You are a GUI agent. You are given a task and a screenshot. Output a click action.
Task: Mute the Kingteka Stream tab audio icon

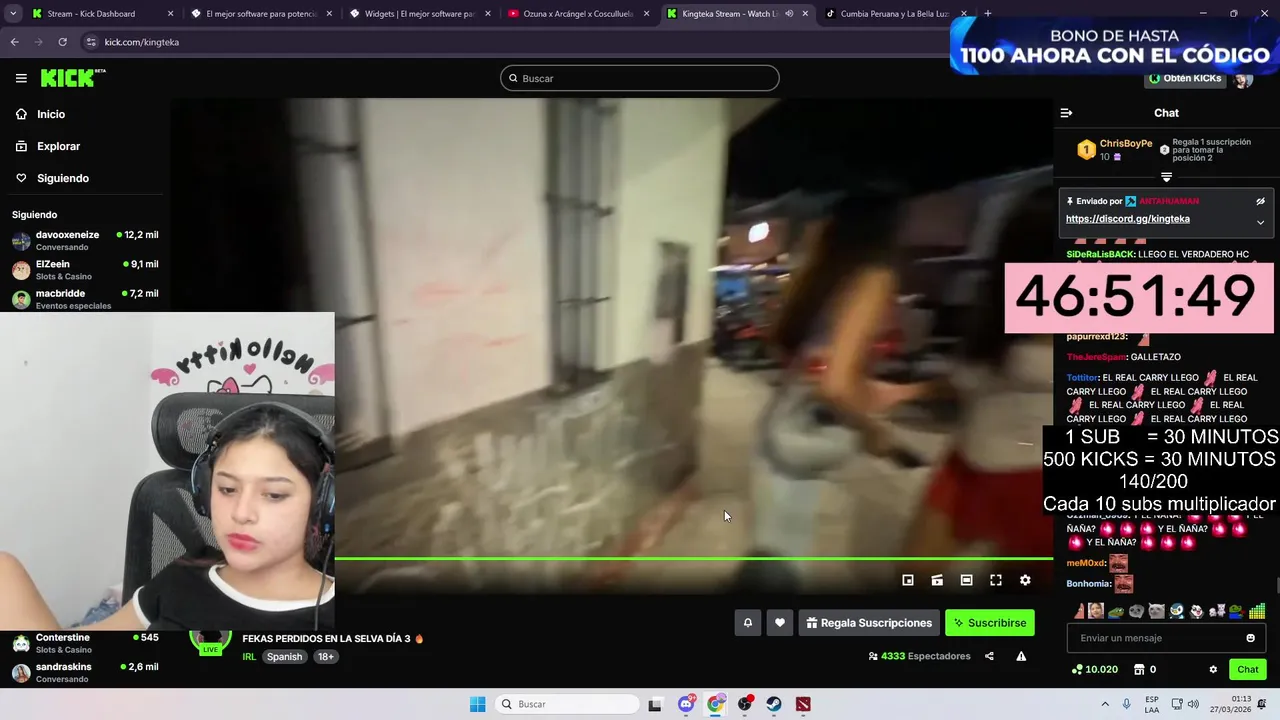click(x=789, y=14)
